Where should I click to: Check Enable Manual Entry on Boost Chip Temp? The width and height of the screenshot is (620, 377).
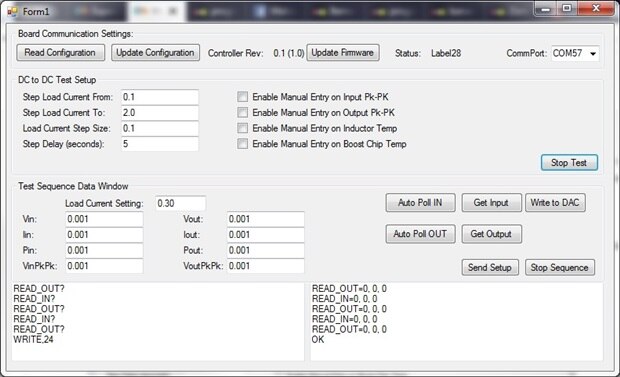(242, 144)
